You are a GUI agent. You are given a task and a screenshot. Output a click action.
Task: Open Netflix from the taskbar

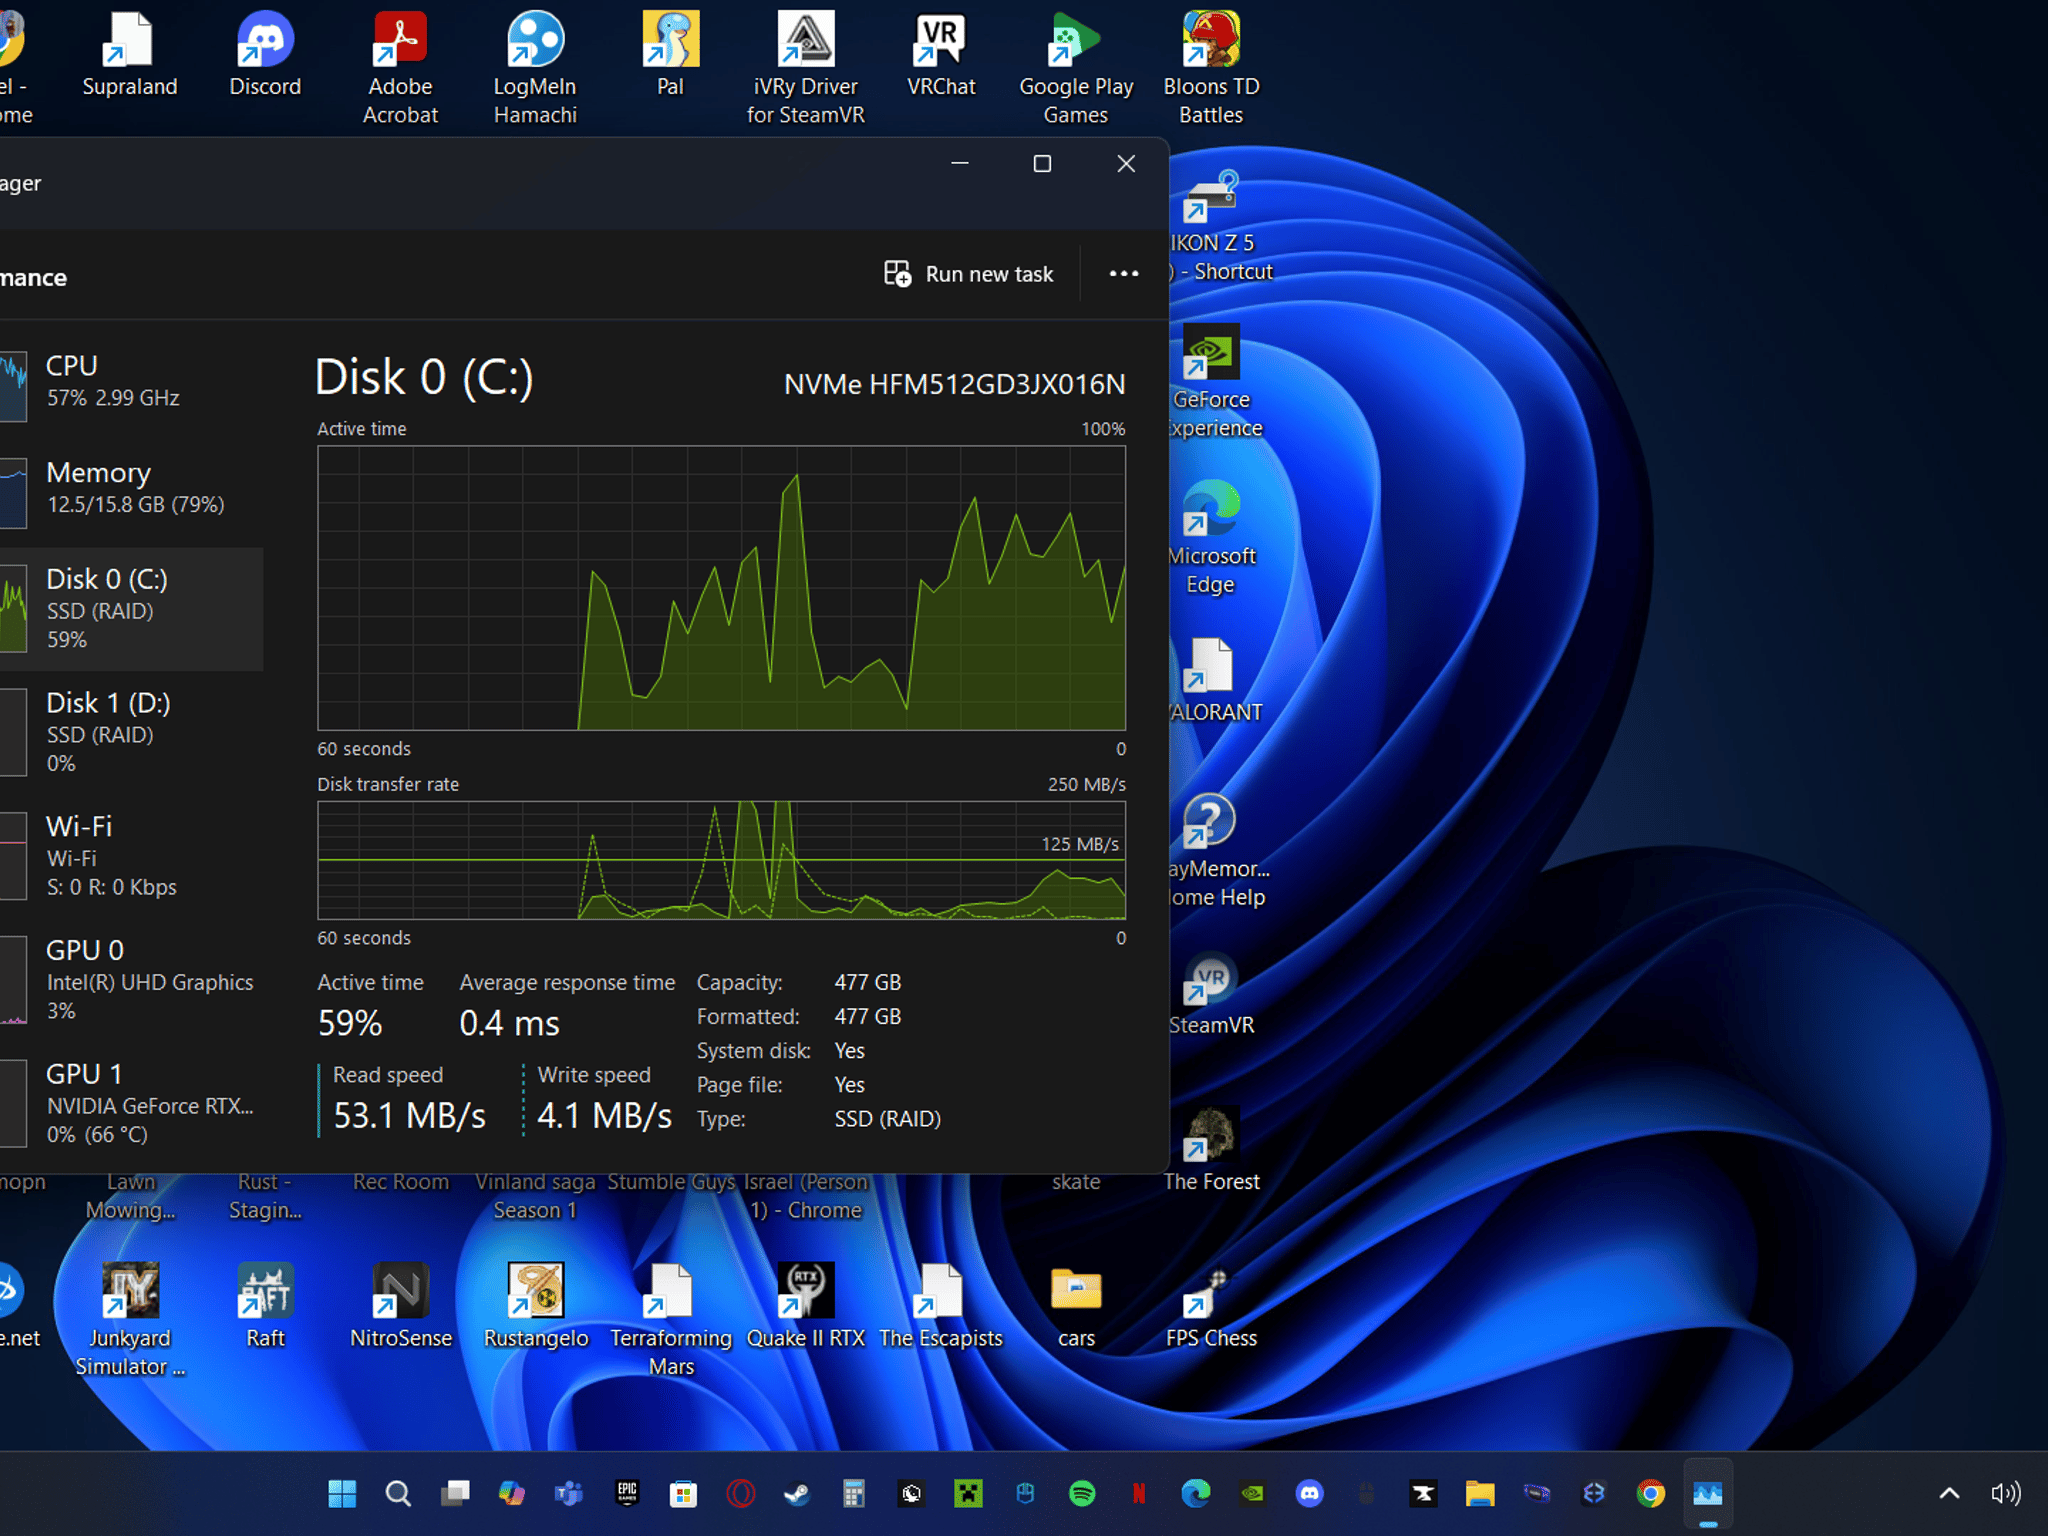[x=1138, y=1494]
